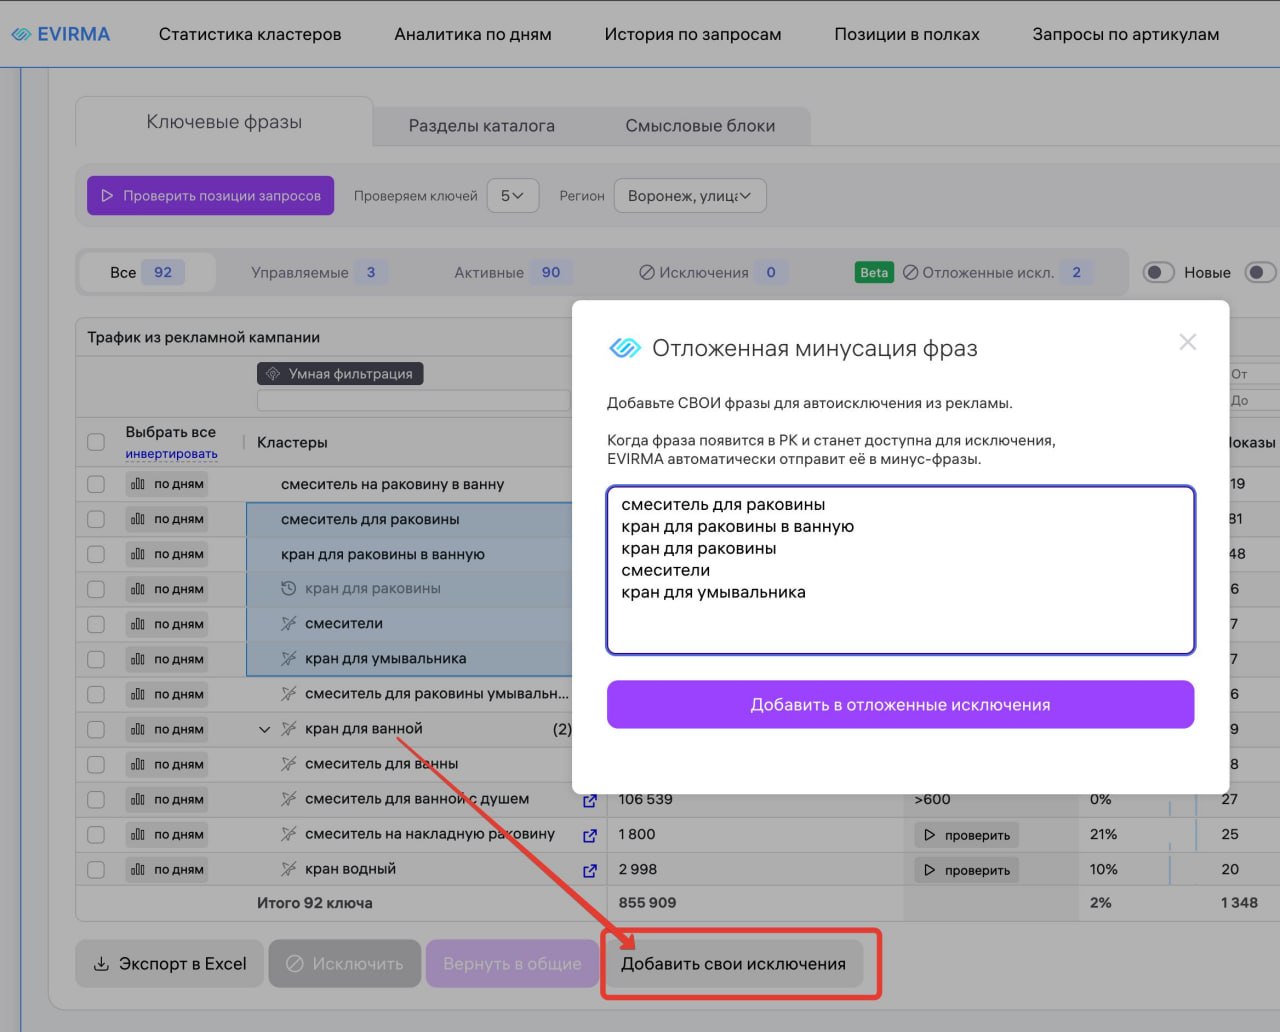Click icon left of смеситель для ванной с душем text

pos(288,799)
